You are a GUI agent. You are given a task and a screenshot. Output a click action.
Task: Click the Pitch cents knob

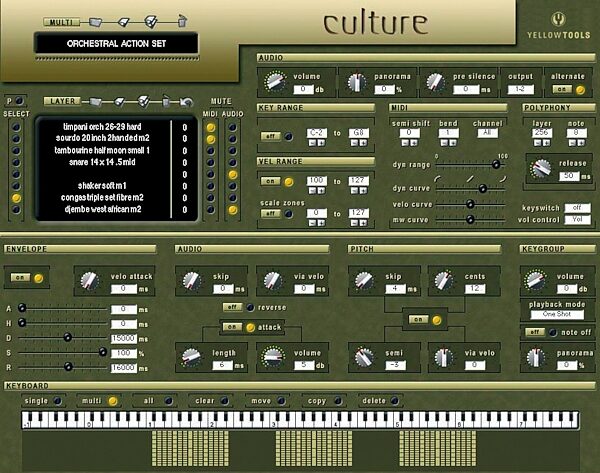[444, 281]
